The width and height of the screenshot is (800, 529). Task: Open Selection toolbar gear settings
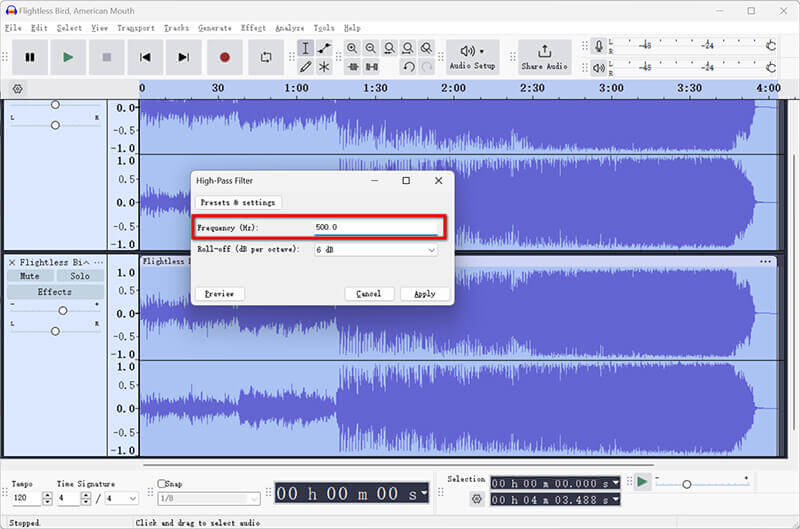[477, 499]
